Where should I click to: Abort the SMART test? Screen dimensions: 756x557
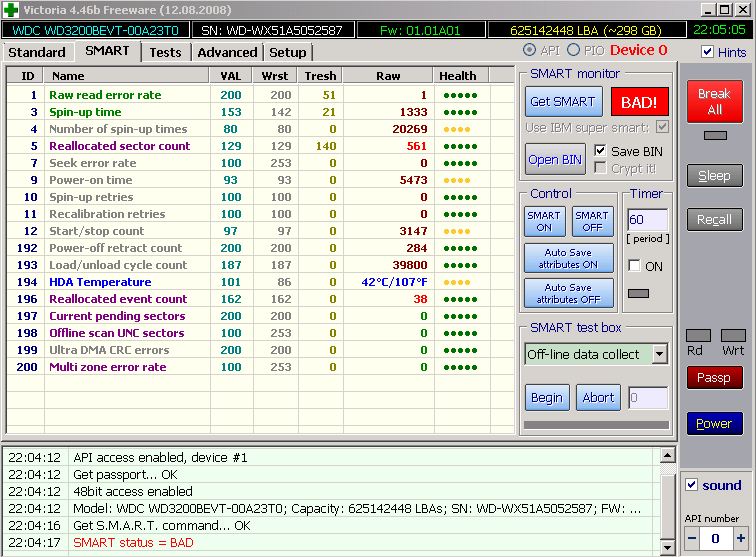click(x=598, y=398)
